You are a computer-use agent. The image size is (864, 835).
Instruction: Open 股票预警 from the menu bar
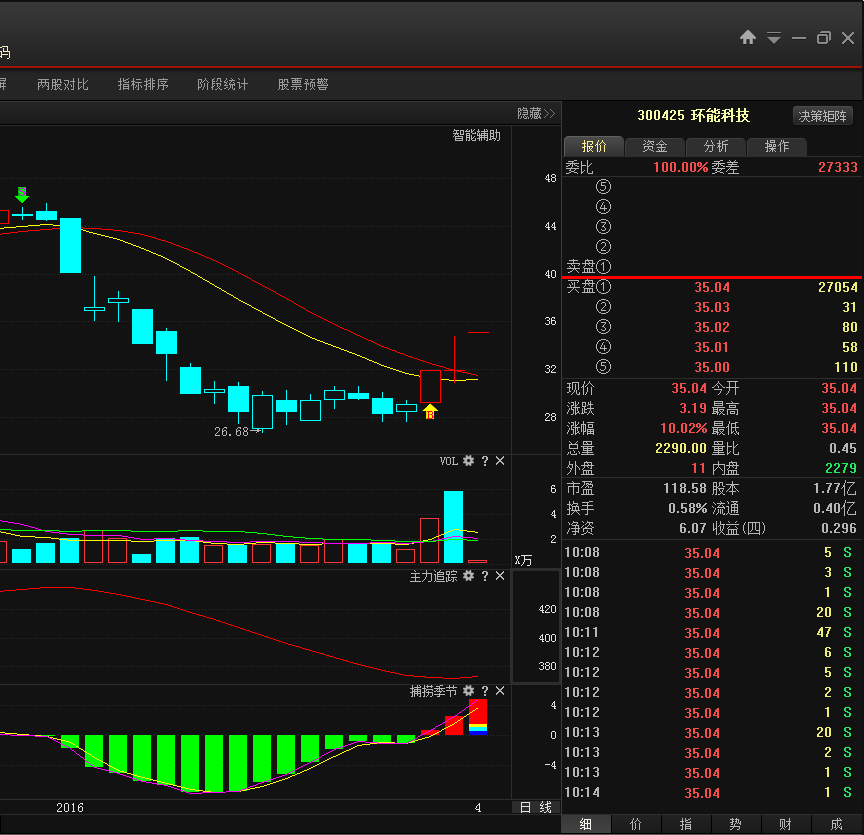coord(303,85)
